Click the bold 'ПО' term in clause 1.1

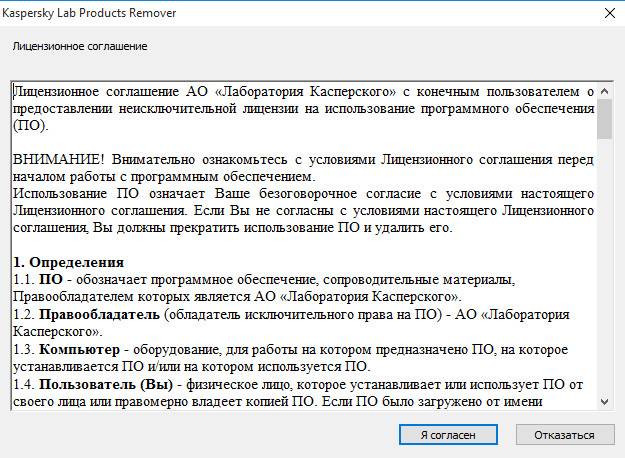[x=51, y=279]
